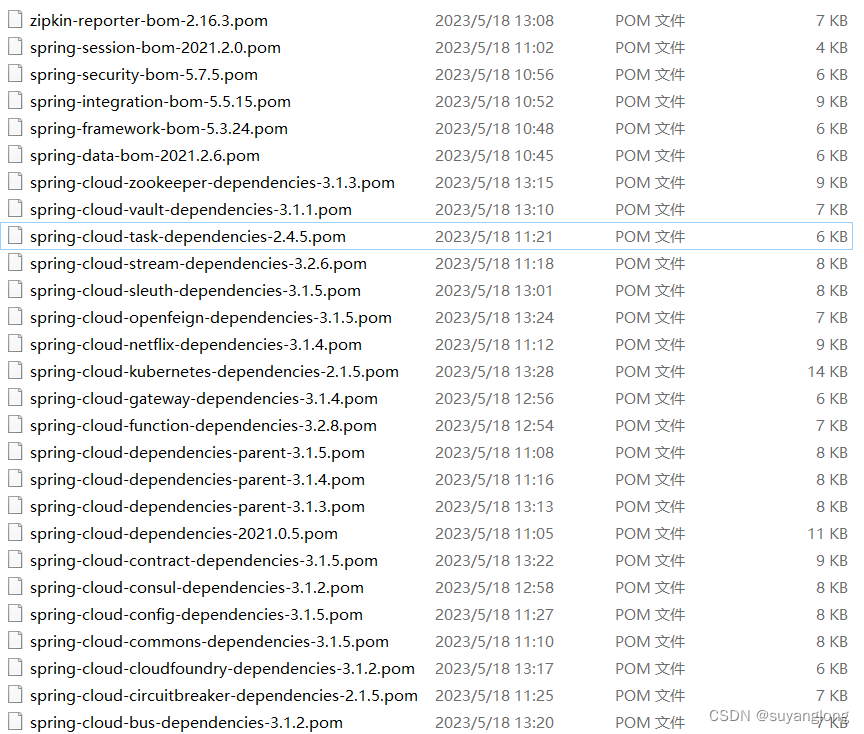Select file name spring-cloud-dependencies-2021.0.5.pom
The height and width of the screenshot is (734, 864).
pyautogui.click(x=184, y=534)
